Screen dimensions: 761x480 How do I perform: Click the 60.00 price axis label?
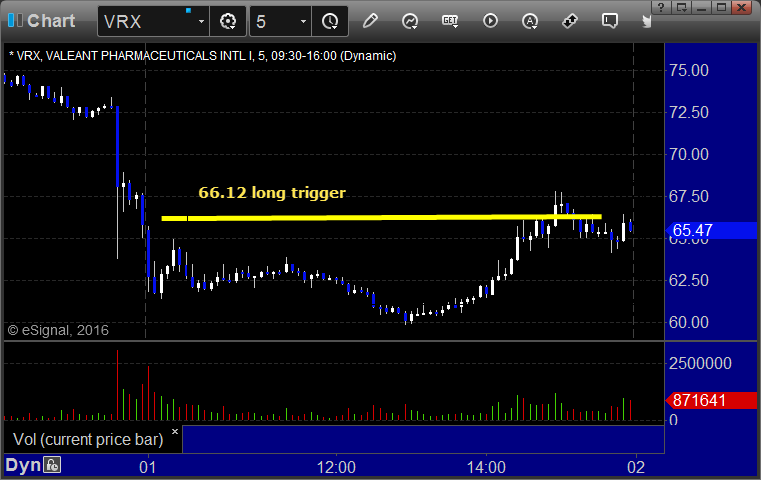(688, 322)
